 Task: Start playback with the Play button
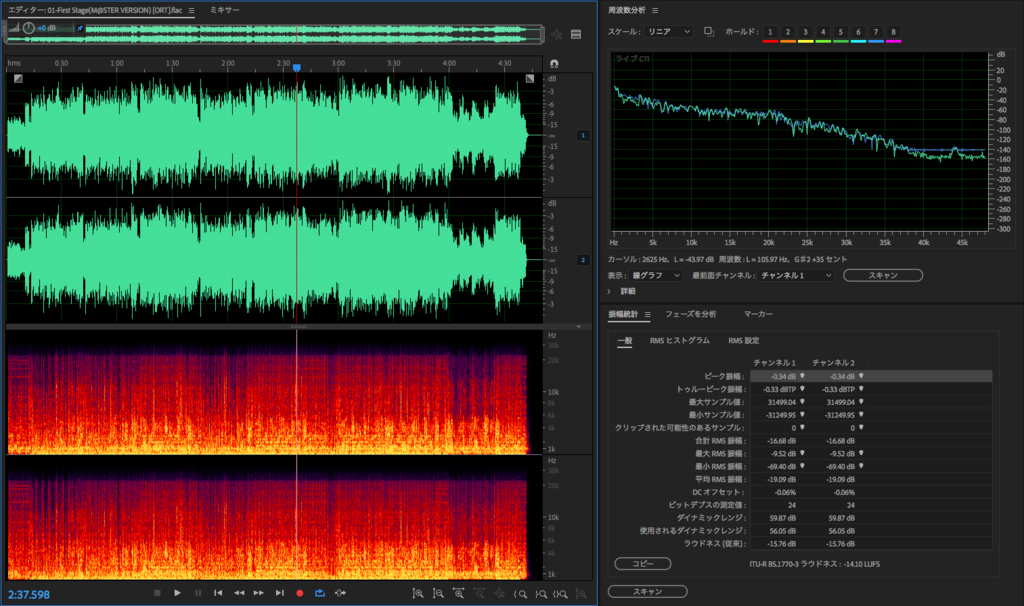point(177,593)
